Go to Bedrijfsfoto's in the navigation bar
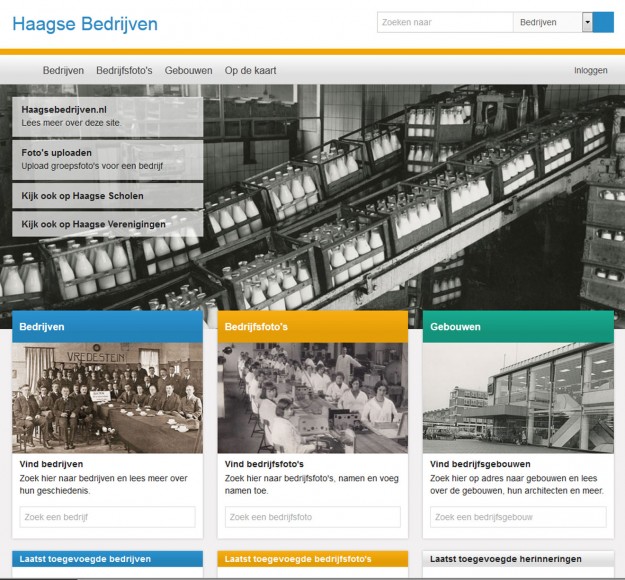This screenshot has width=625, height=580. (124, 71)
